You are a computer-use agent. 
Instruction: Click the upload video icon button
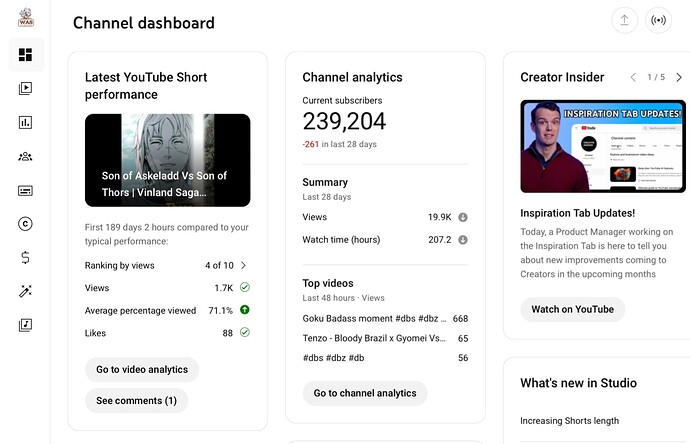click(x=625, y=20)
